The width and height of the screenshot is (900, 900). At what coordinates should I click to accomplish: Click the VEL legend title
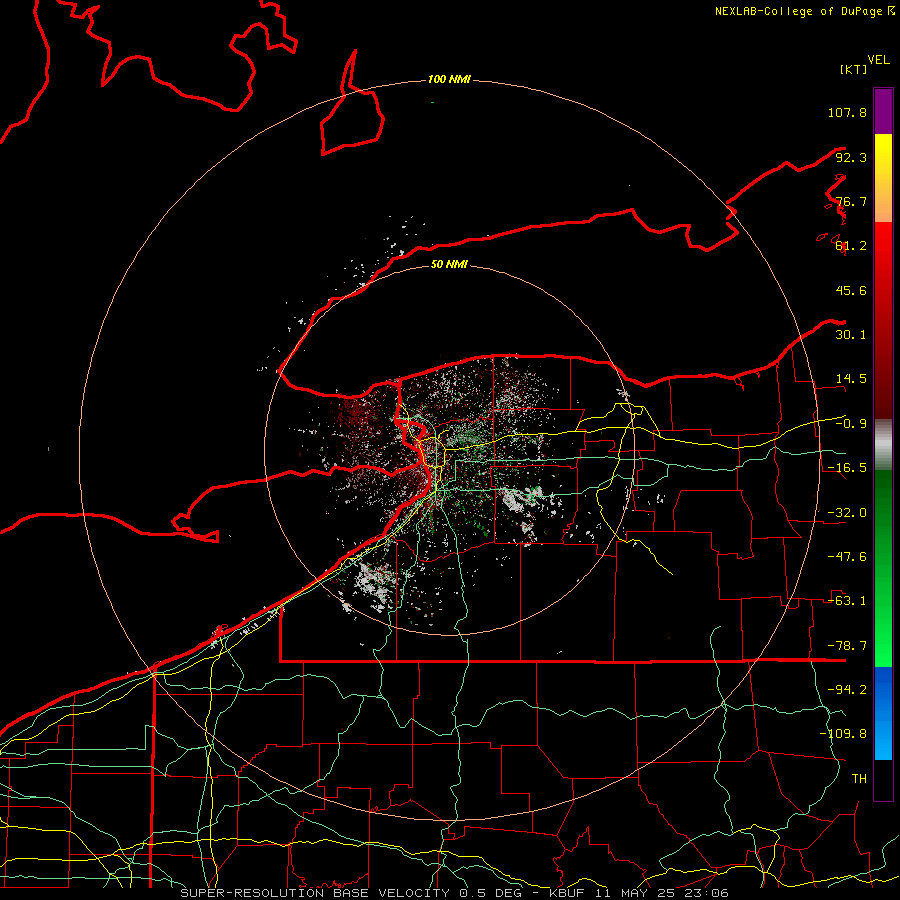click(878, 60)
